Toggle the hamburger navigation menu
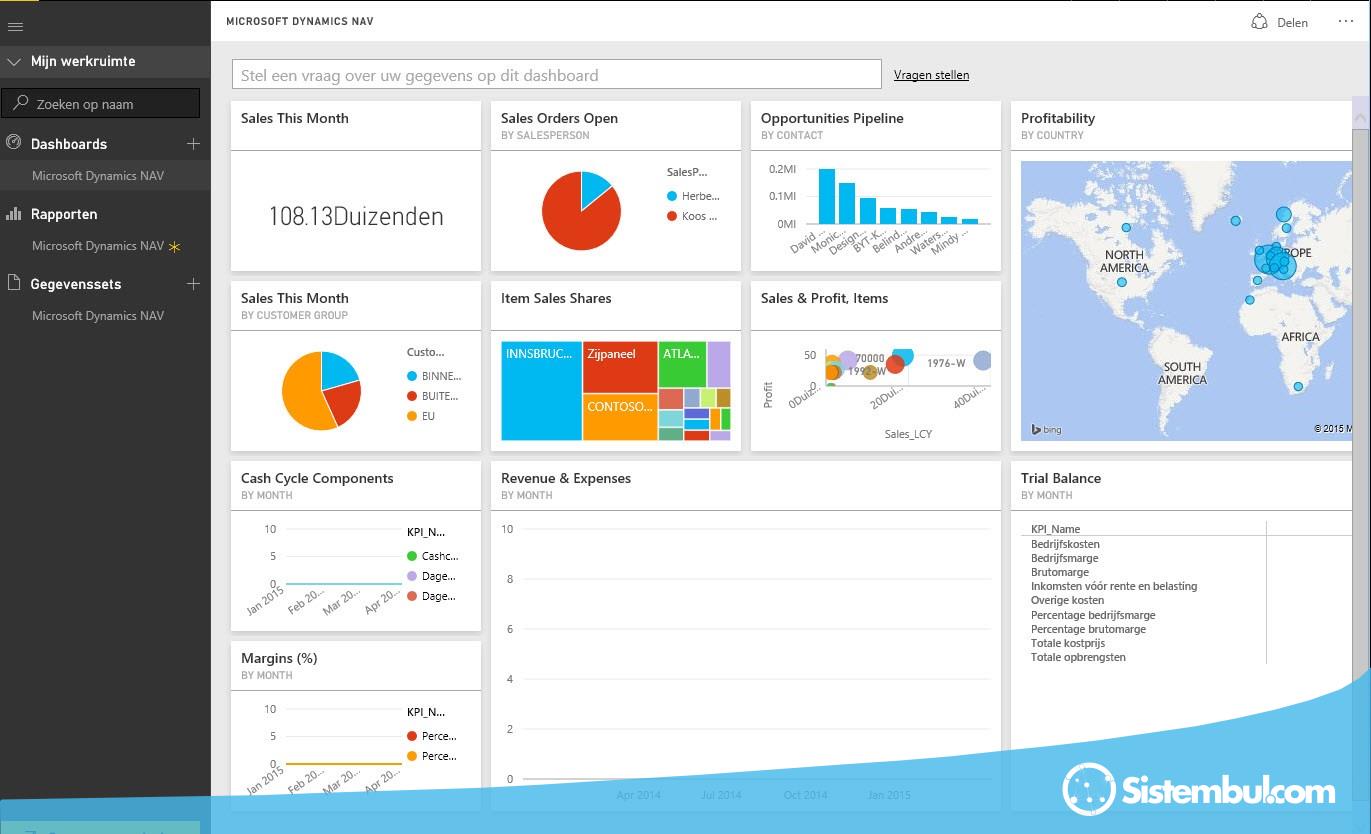This screenshot has width=1371, height=834. pyautogui.click(x=15, y=26)
